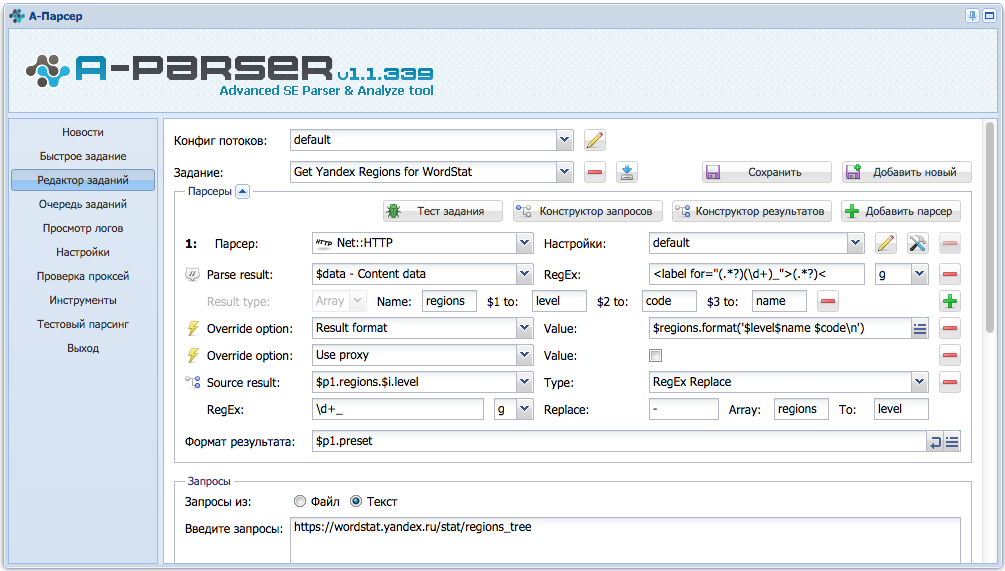Viewport: 1005px width, 571px height.
Task: Open Новости in the sidebar
Action: point(83,132)
